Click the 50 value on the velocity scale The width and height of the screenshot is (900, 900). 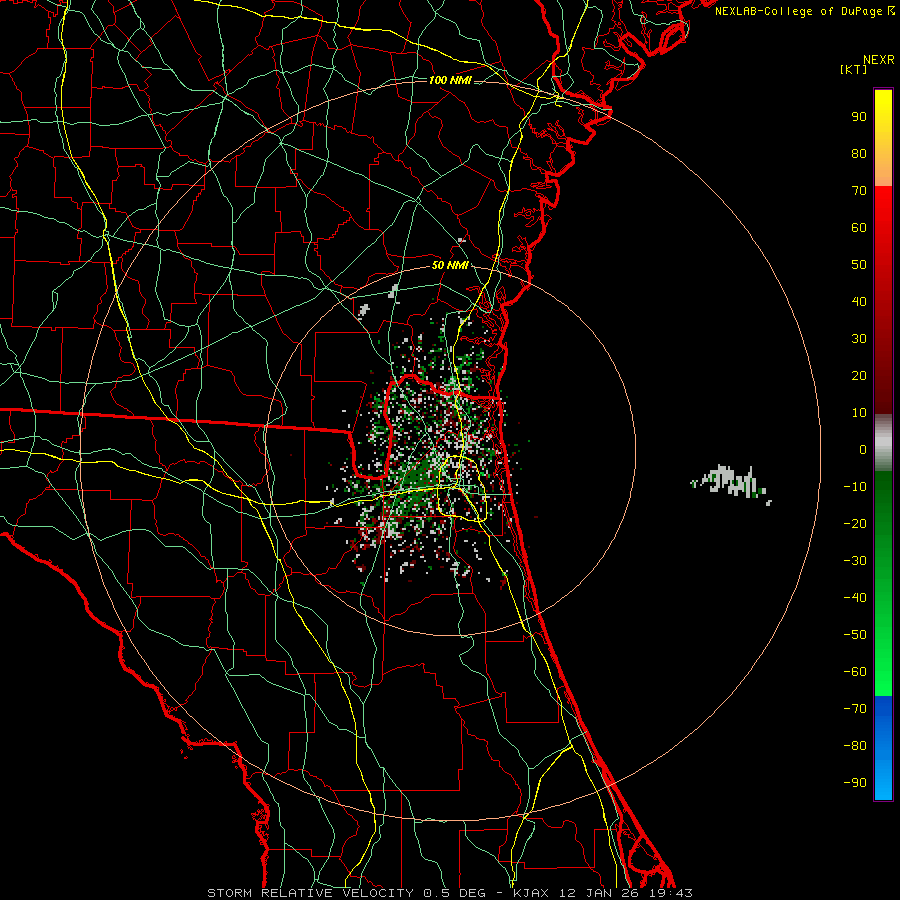(859, 265)
